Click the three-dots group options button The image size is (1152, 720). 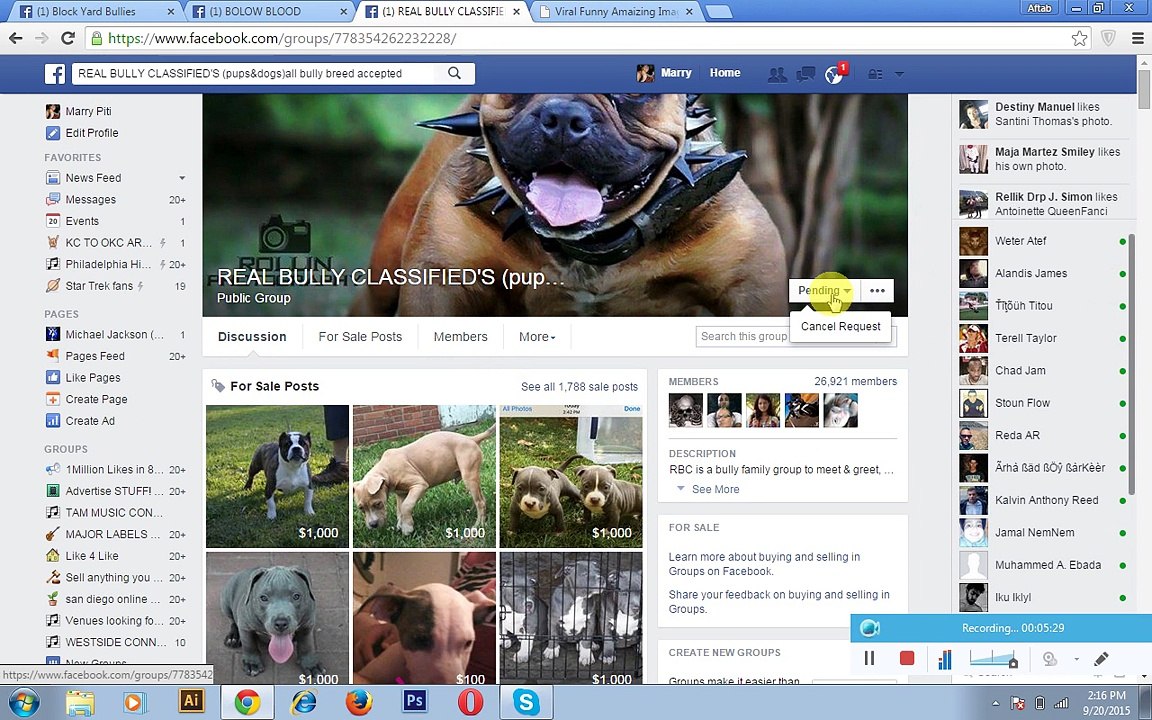(877, 290)
